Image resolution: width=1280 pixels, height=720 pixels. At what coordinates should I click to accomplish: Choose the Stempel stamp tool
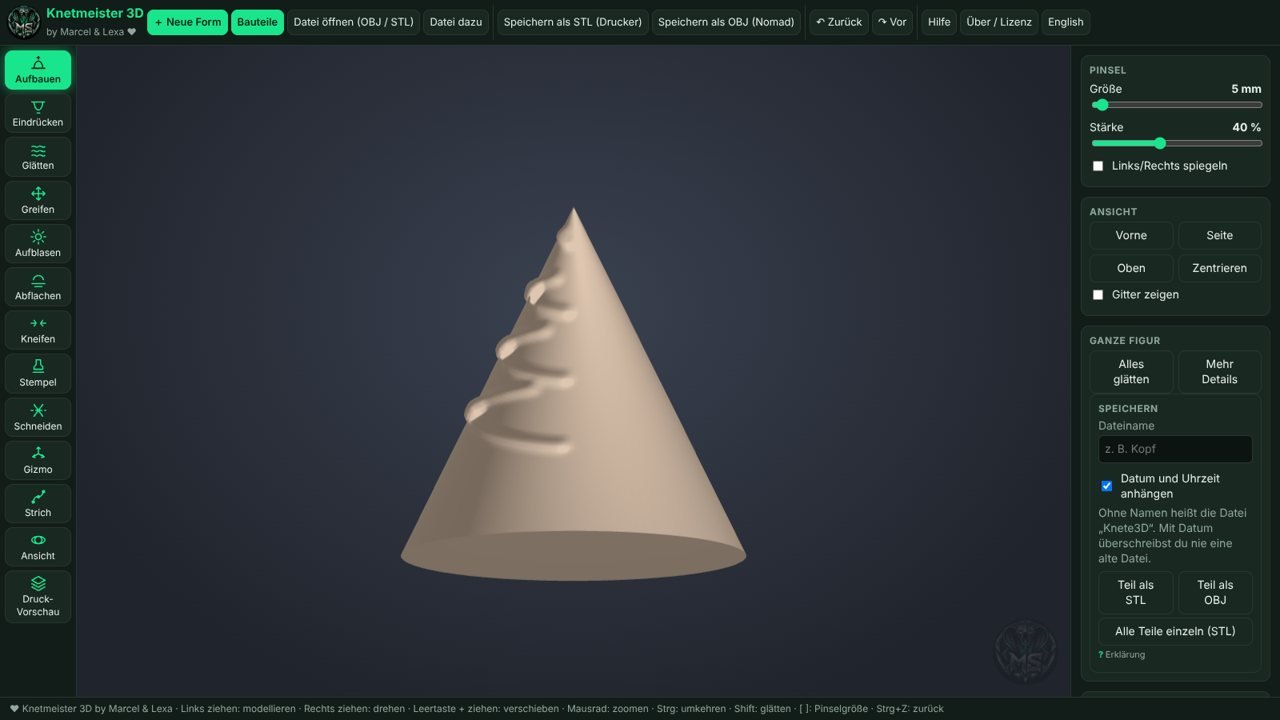point(38,374)
